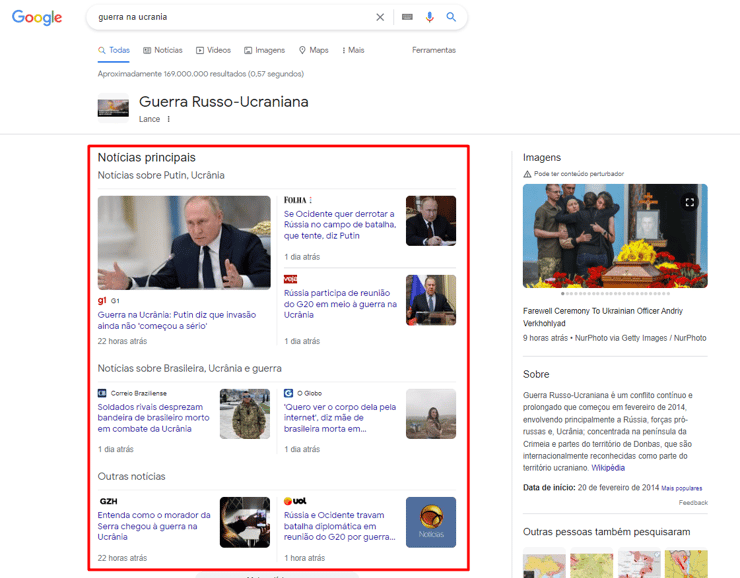Click the 'Notícias principais' heading
The width and height of the screenshot is (740, 578).
(x=146, y=158)
